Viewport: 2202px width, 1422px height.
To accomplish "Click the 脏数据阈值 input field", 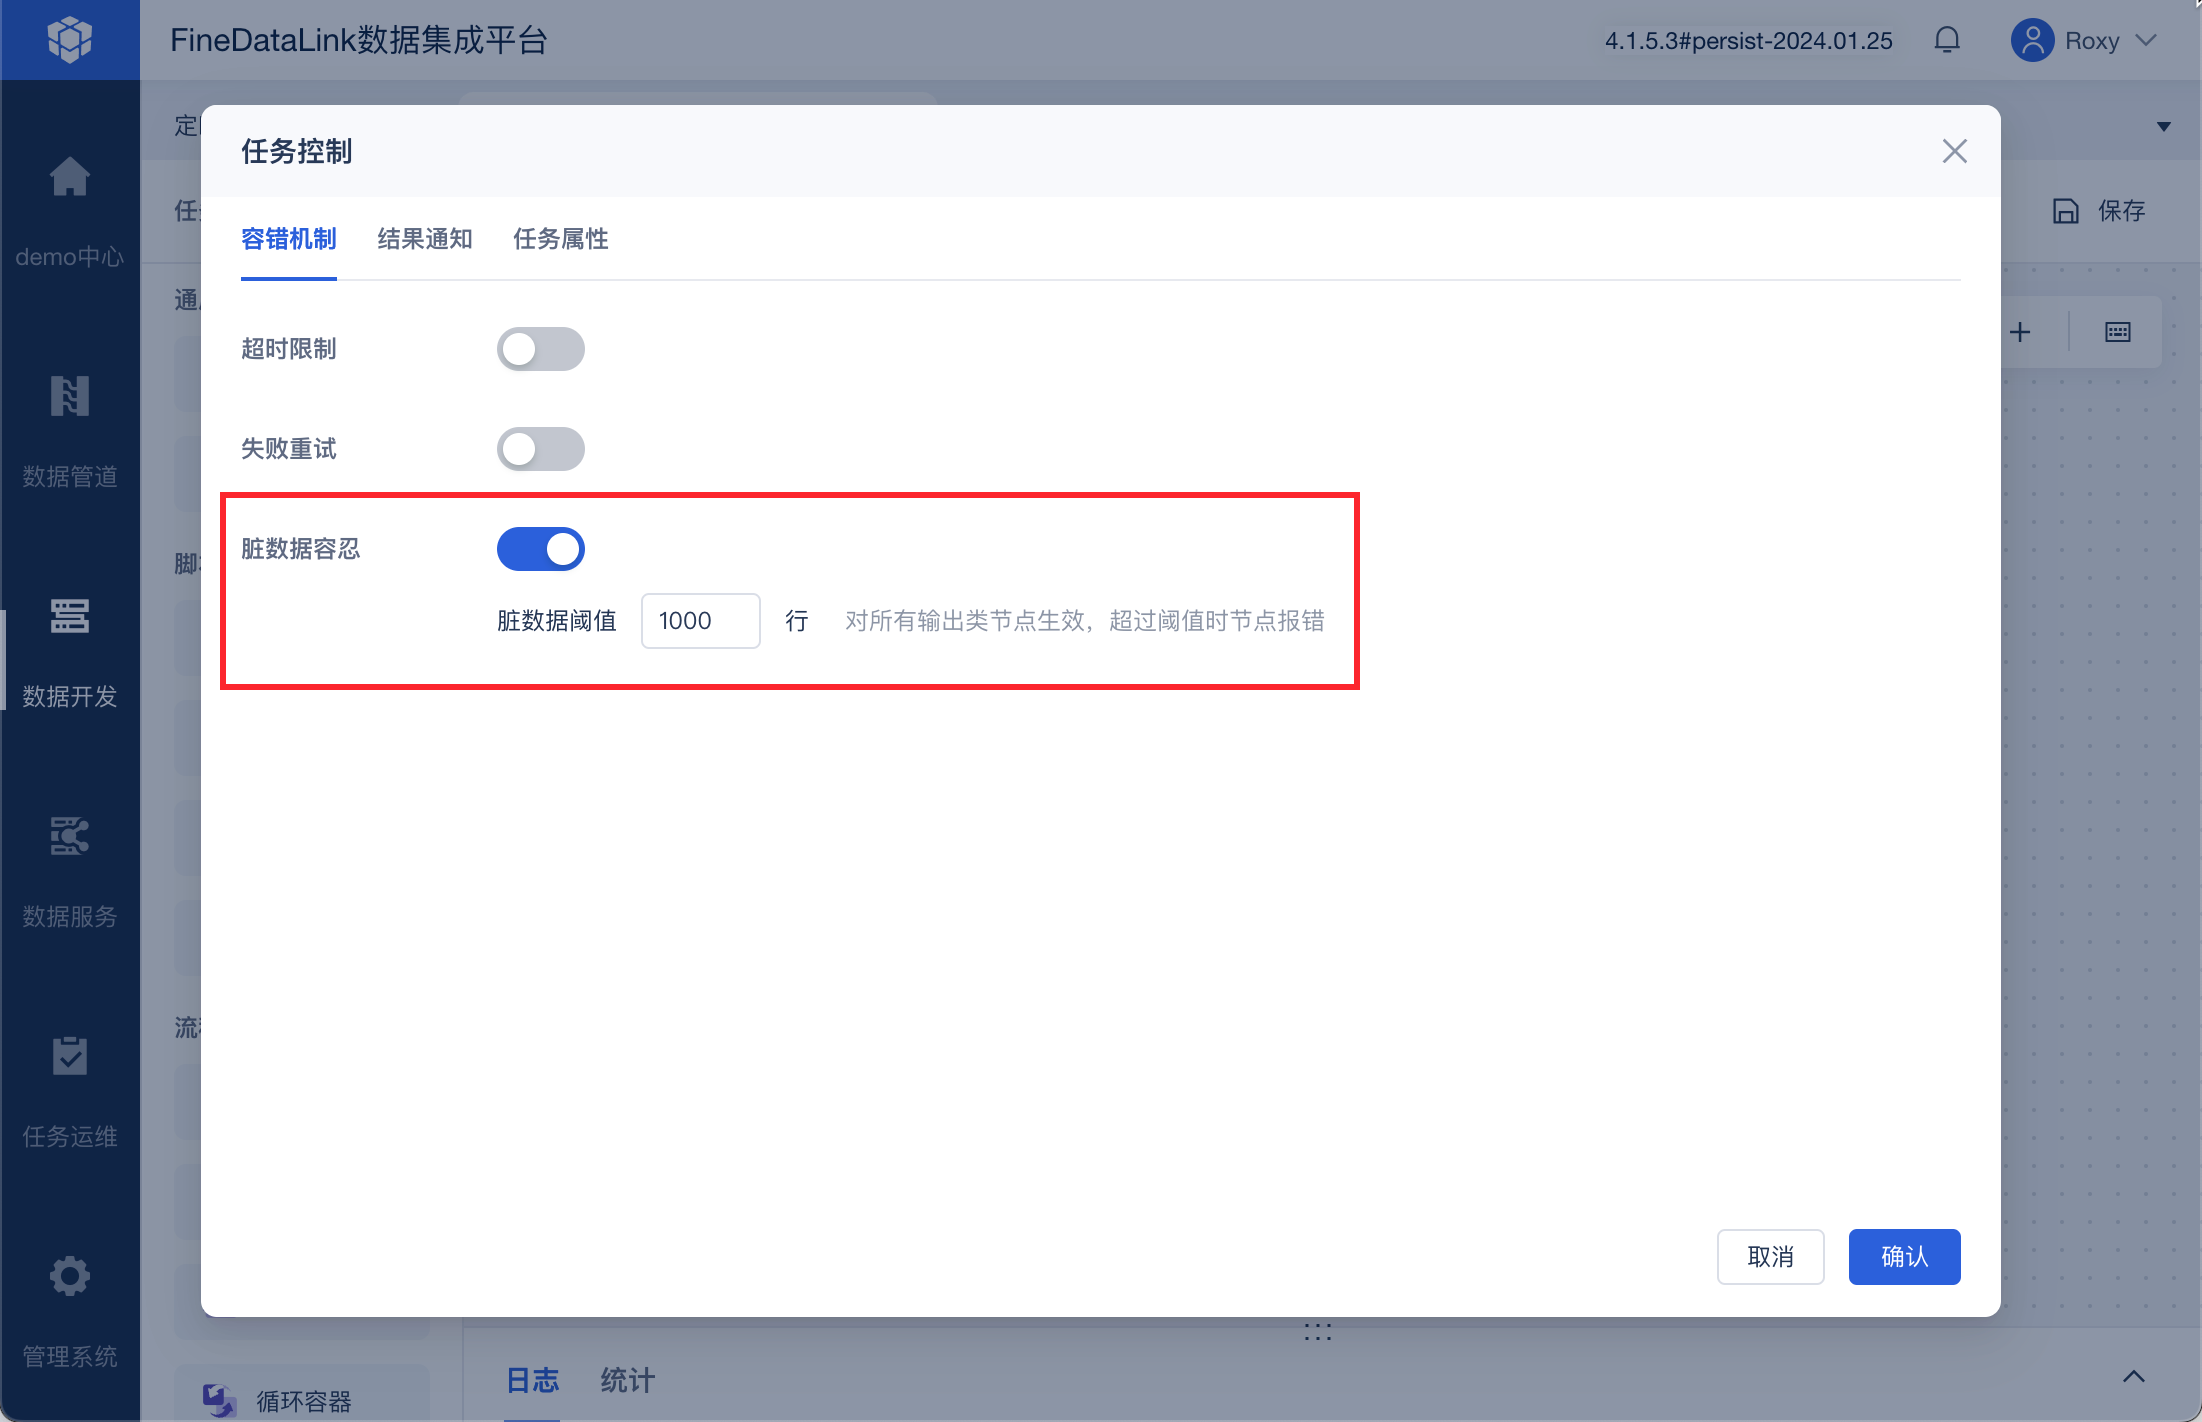I will tap(700, 621).
